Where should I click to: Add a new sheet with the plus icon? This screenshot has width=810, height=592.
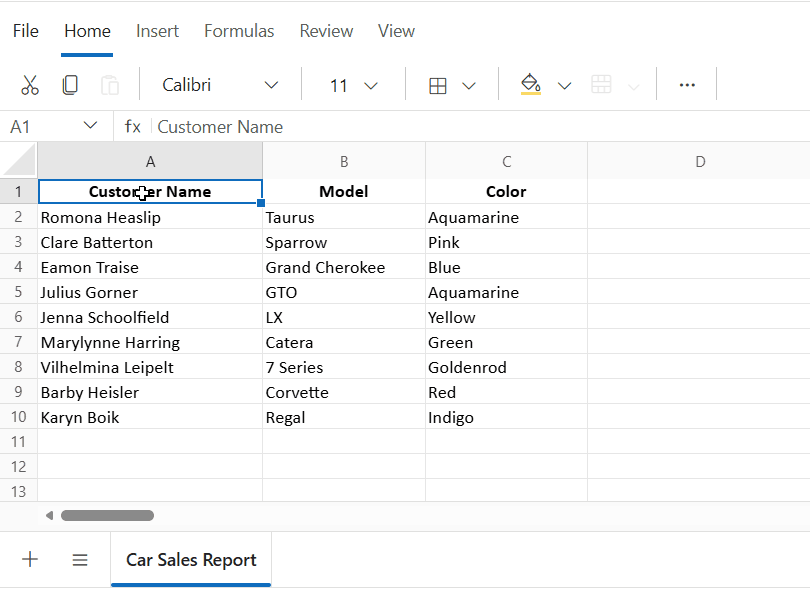29,559
